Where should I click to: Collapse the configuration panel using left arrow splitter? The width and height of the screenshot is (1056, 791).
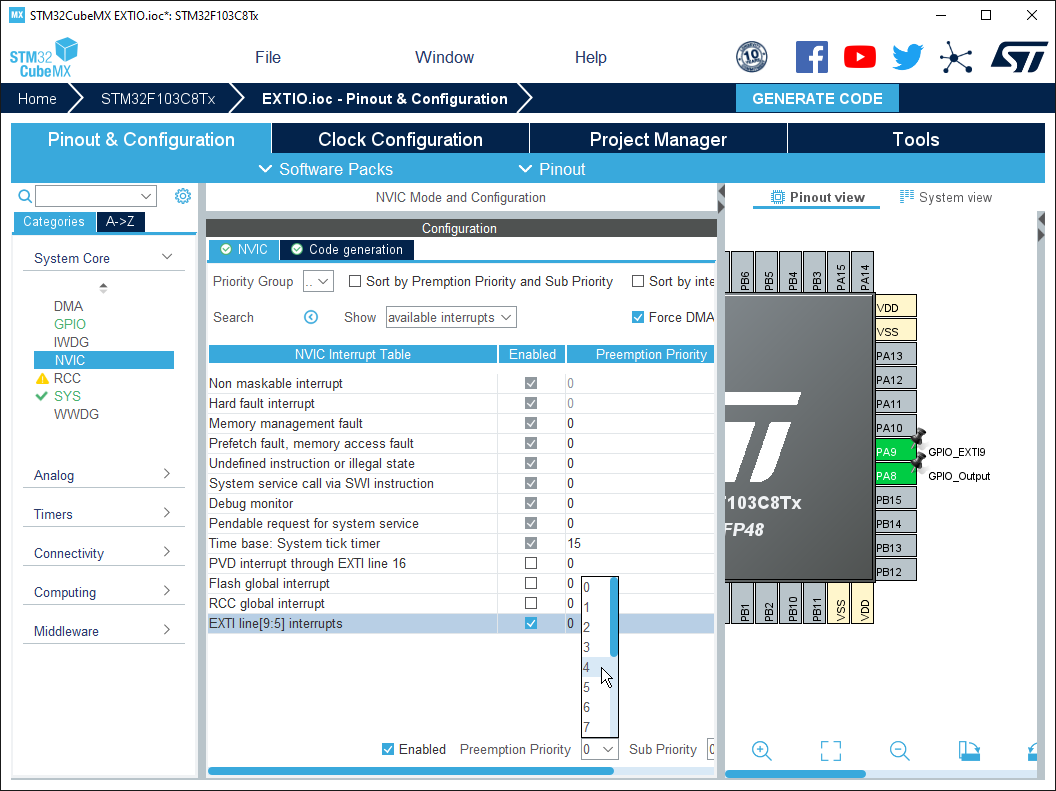coord(721,191)
